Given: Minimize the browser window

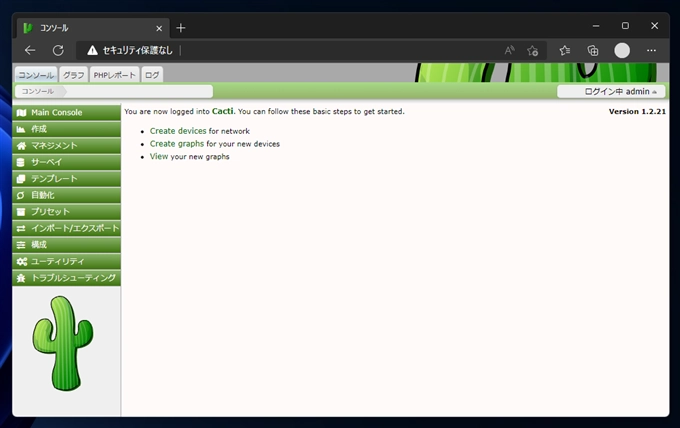Looking at the screenshot, I should (596, 26).
